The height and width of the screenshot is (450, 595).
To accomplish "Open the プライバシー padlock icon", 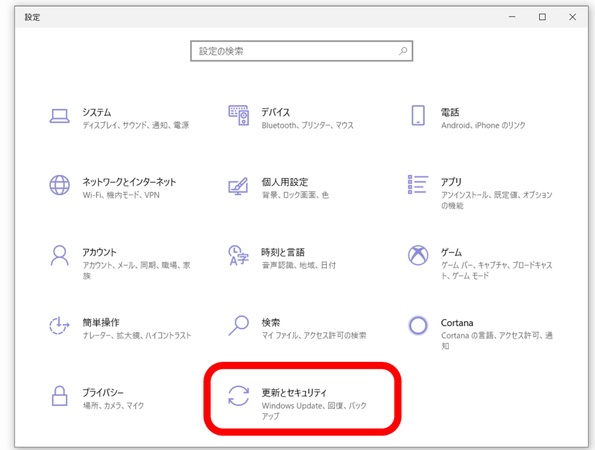I will 60,396.
